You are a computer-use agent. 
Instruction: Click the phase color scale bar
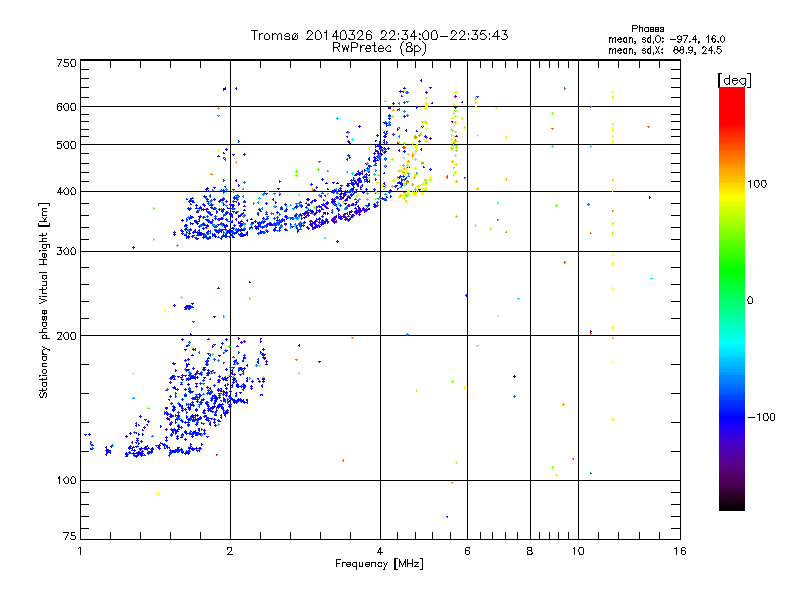click(732, 298)
